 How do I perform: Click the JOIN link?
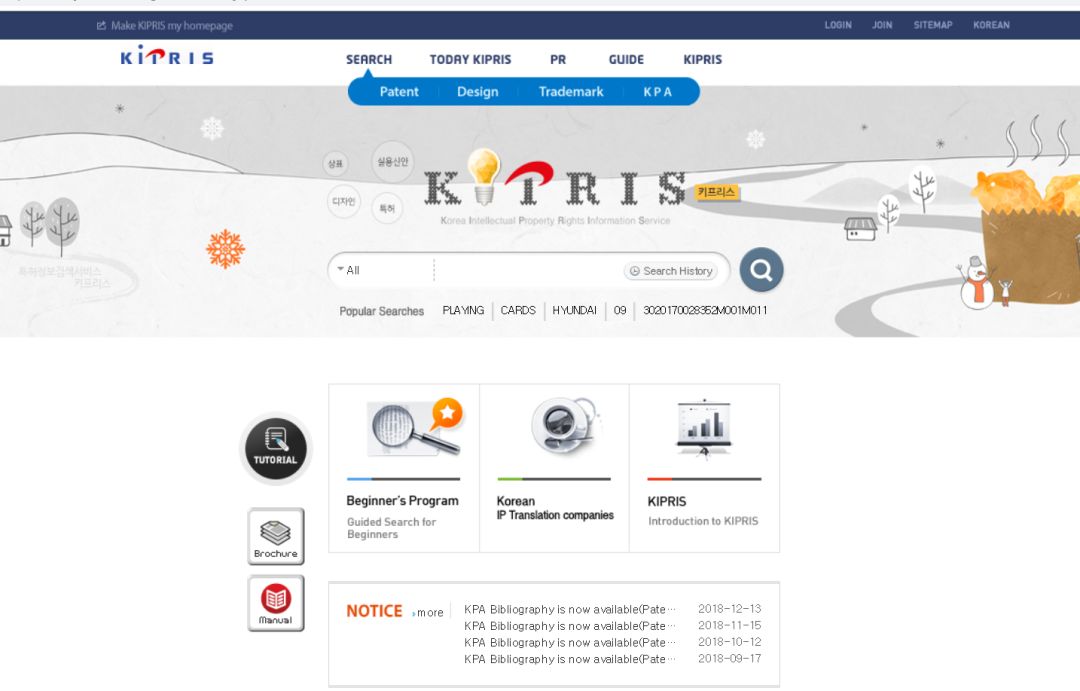pyautogui.click(x=882, y=25)
